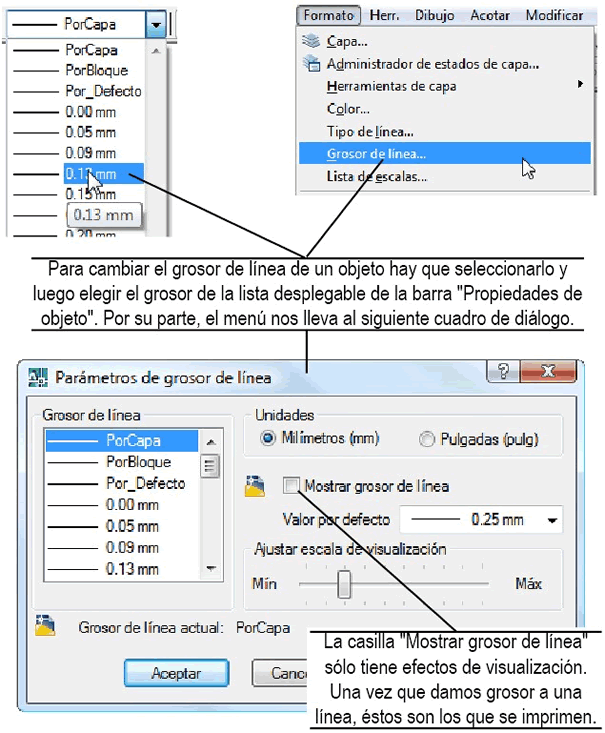The image size is (605, 733).
Task: Select 0.05 mm in the dialog list
Action: pyautogui.click(x=122, y=526)
